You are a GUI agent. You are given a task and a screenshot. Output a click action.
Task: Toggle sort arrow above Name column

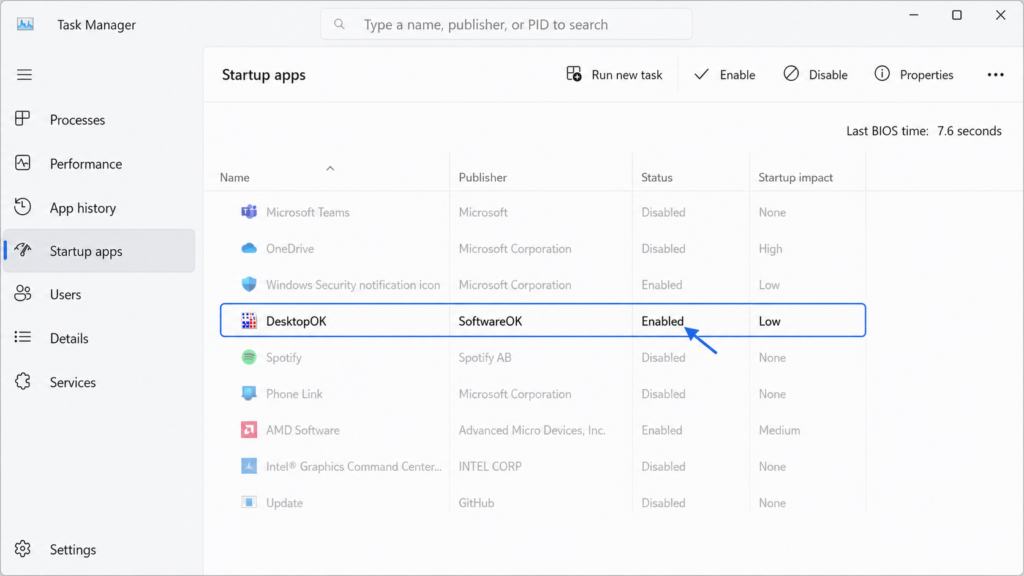(x=330, y=168)
